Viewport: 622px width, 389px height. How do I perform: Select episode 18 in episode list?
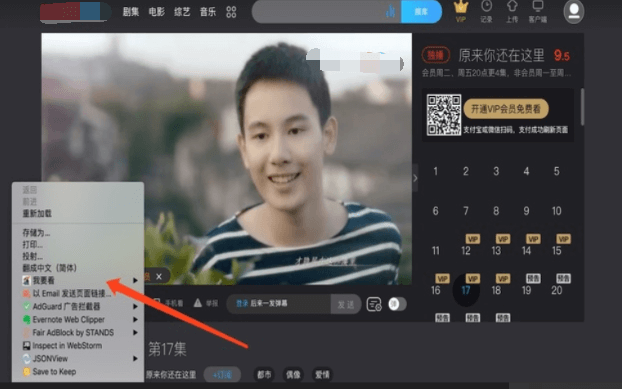tap(496, 290)
